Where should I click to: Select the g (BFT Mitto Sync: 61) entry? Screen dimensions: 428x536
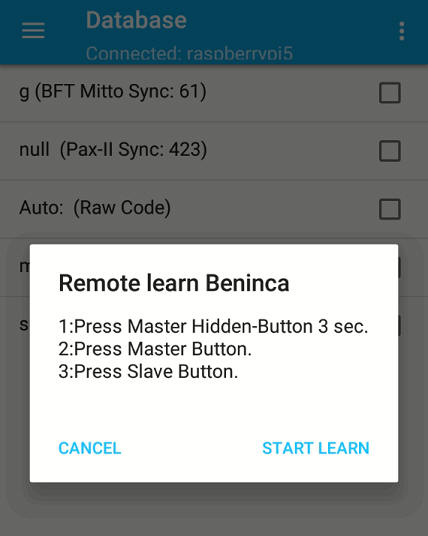(x=214, y=93)
